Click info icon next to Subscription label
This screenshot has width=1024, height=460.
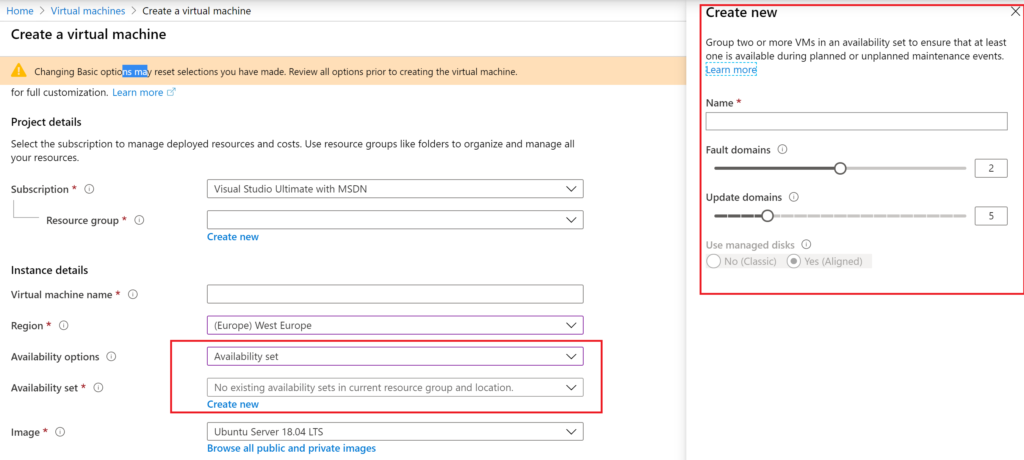(x=89, y=189)
